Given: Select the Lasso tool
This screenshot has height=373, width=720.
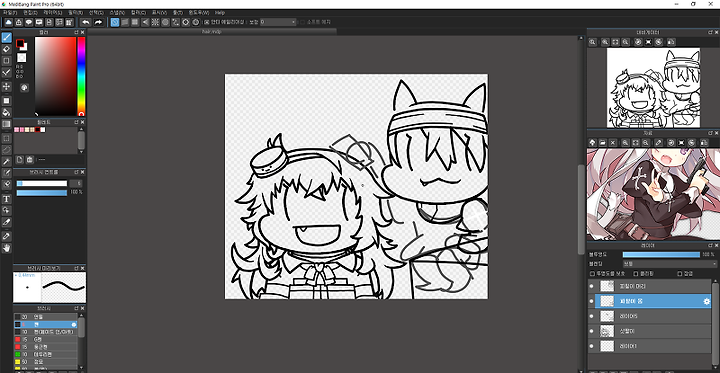Looking at the screenshot, I should 6,149.
